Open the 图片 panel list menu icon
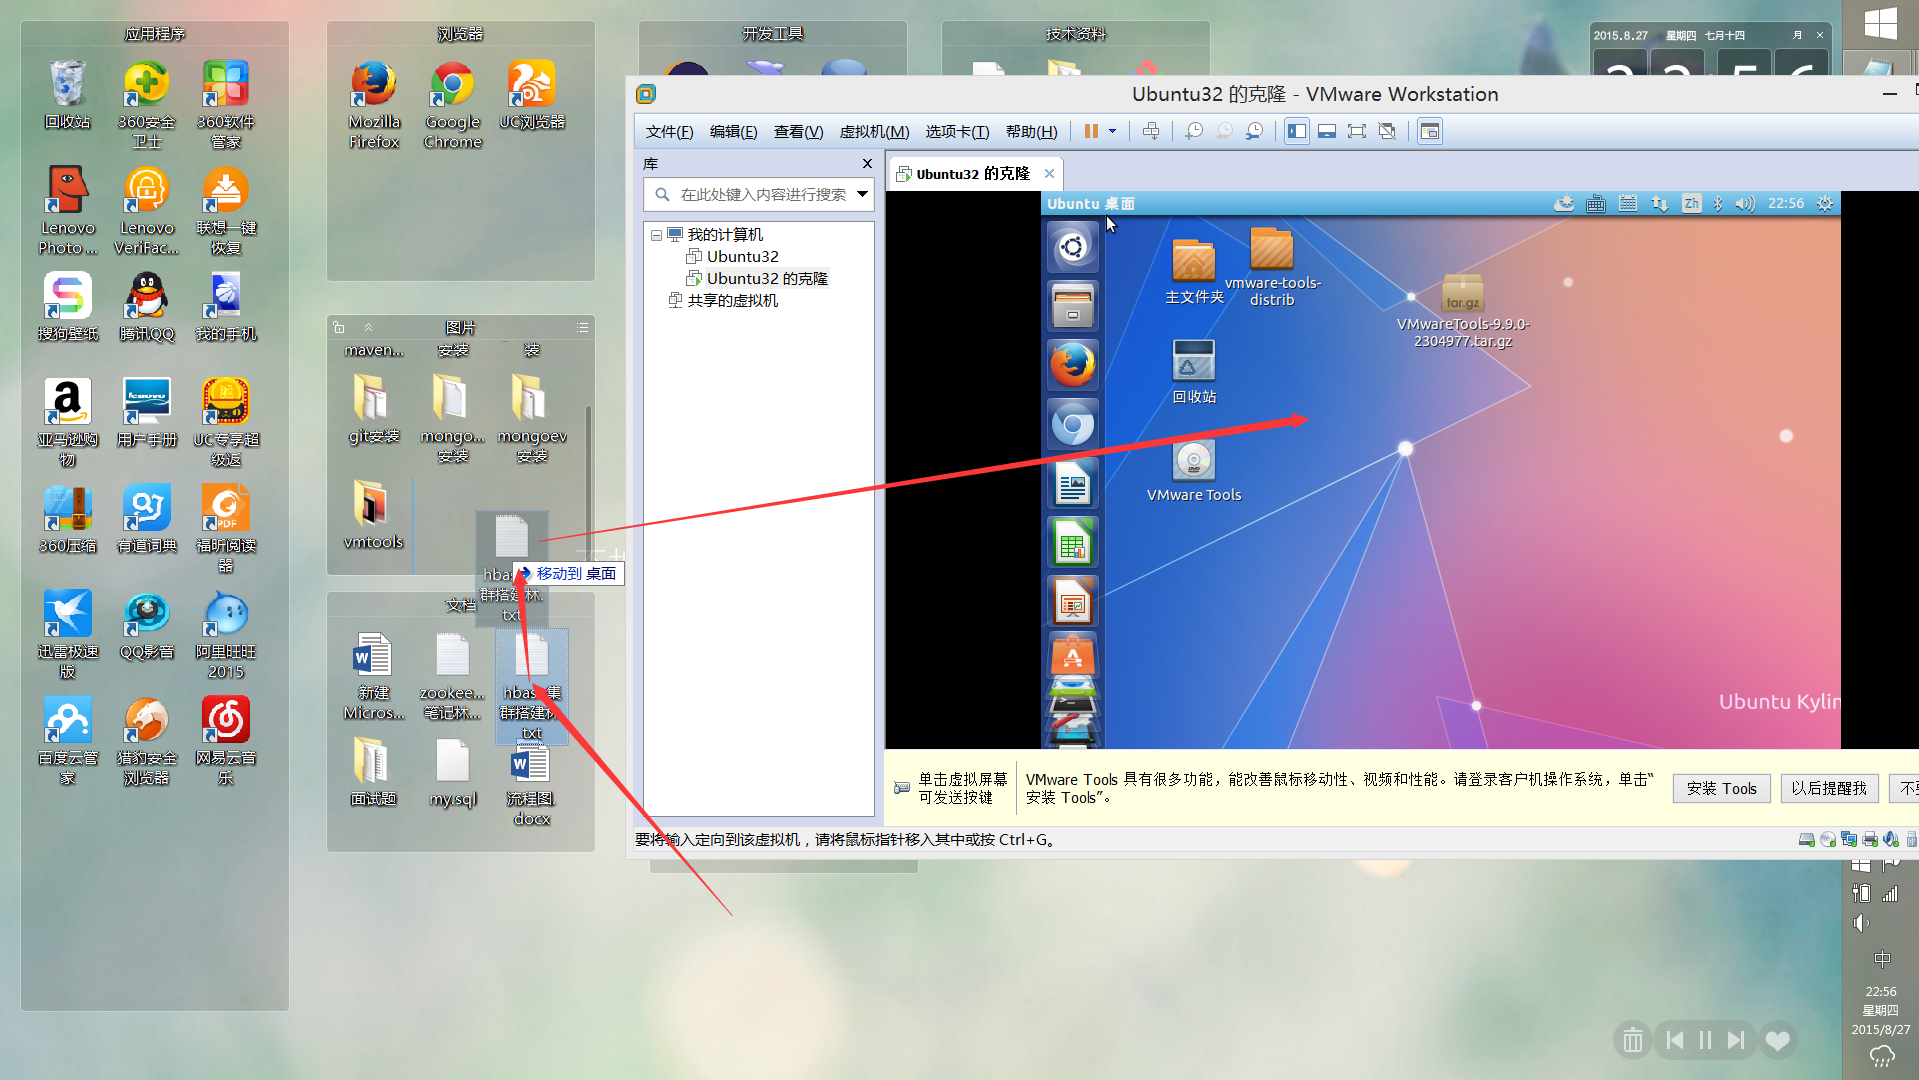Image resolution: width=1919 pixels, height=1080 pixels. tap(582, 328)
